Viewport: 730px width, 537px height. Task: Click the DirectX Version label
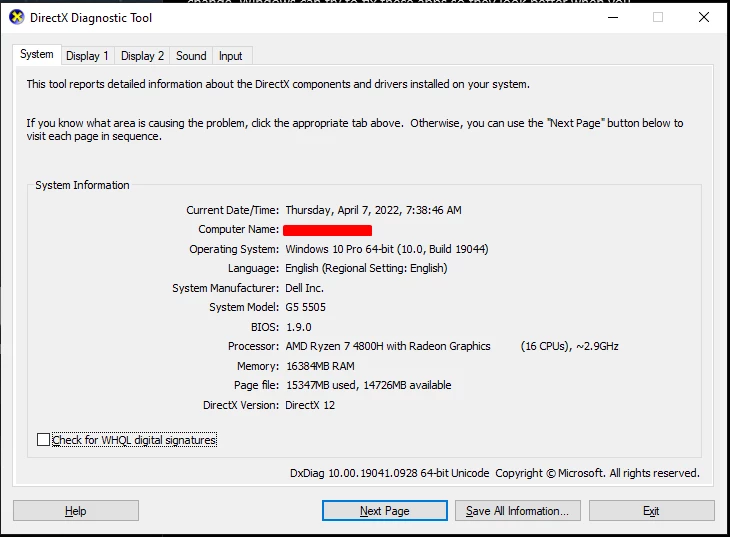241,405
